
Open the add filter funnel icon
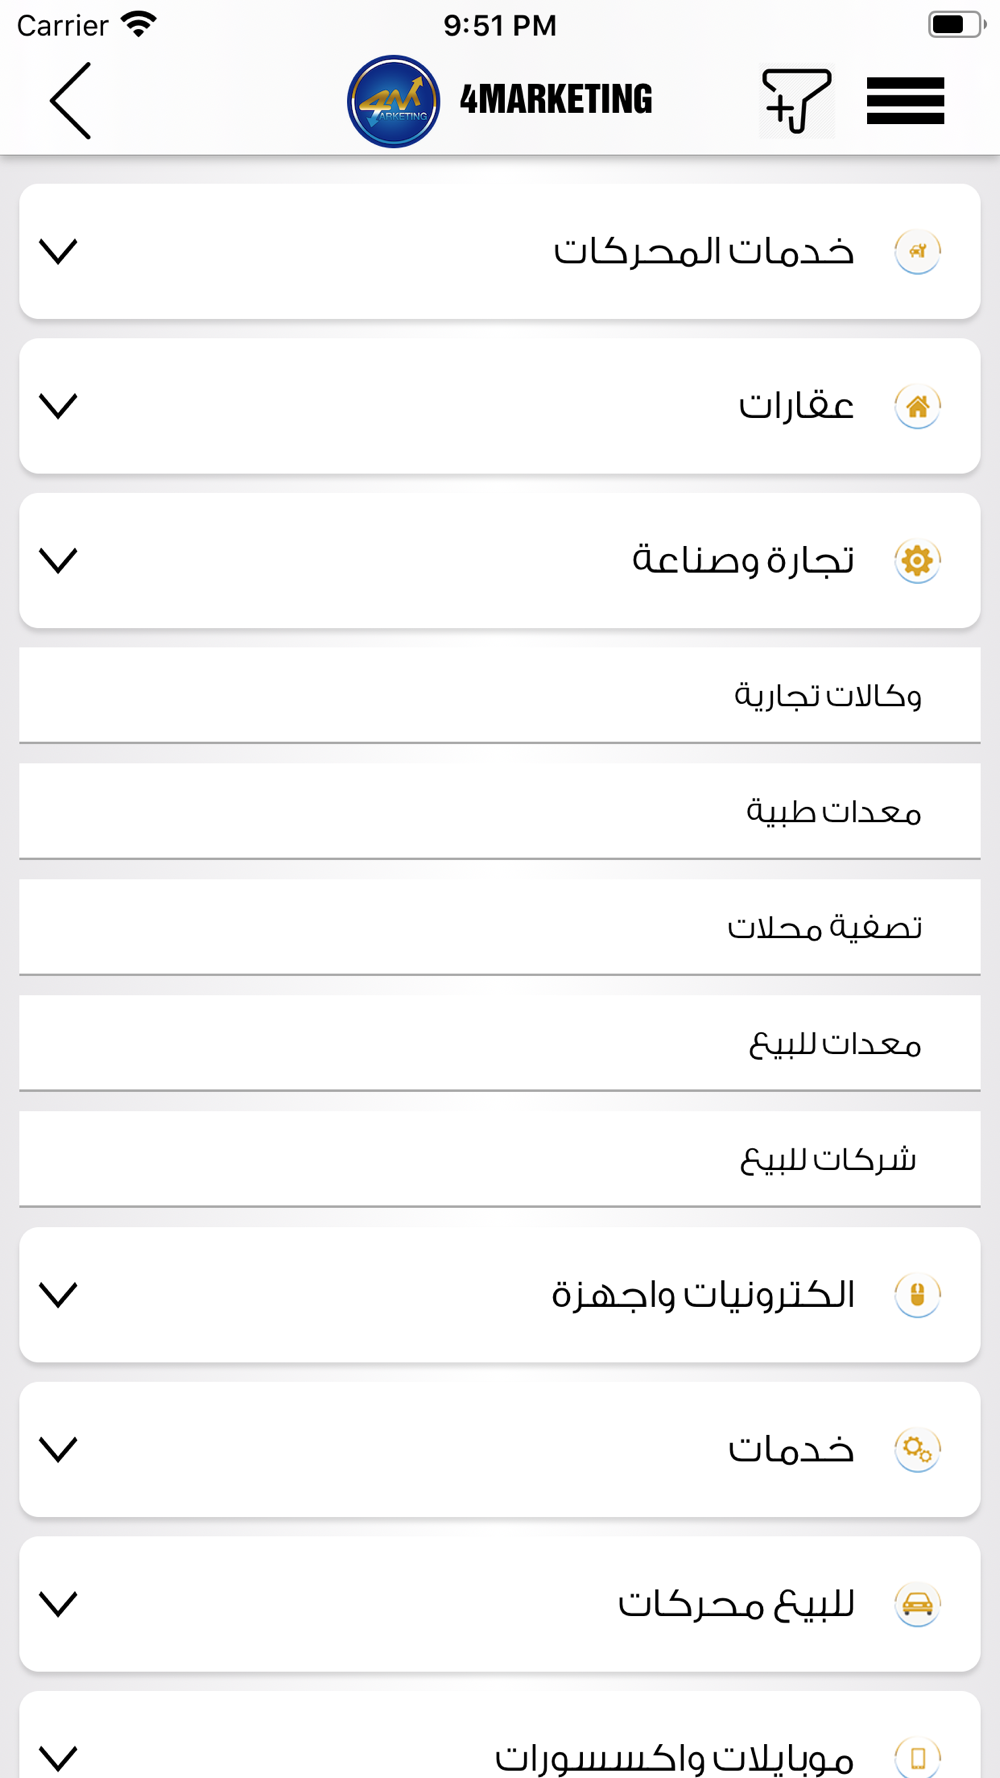pos(797,101)
